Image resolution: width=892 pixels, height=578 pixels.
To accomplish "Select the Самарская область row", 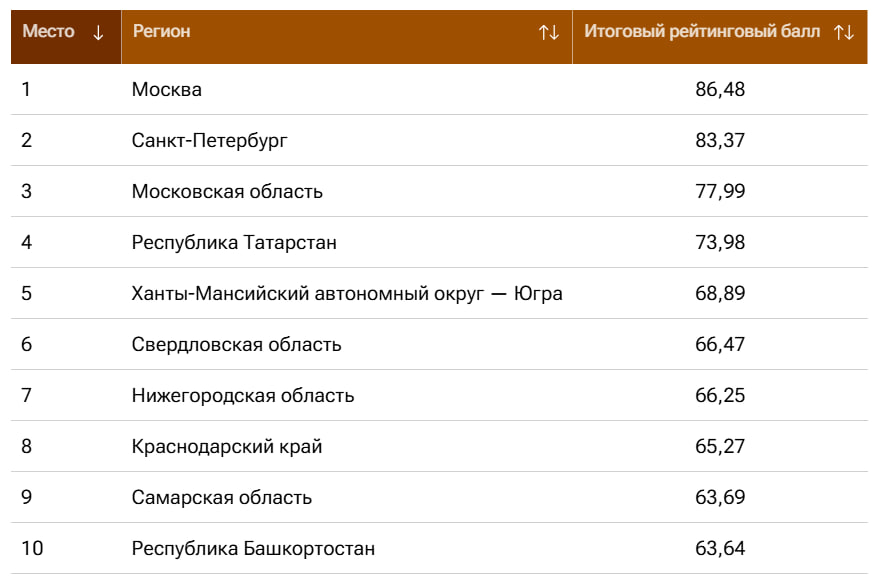I will pos(439,497).
